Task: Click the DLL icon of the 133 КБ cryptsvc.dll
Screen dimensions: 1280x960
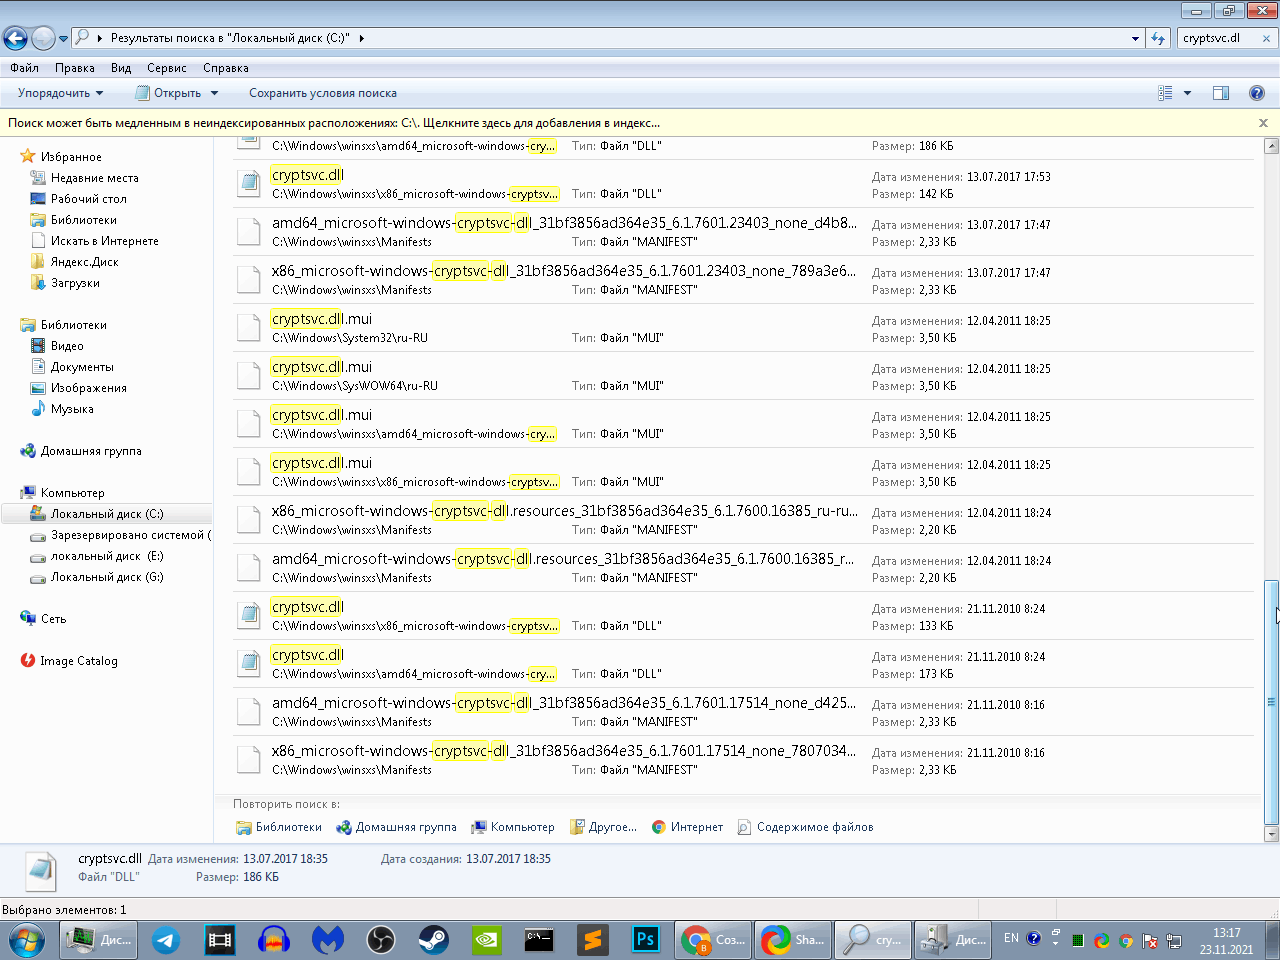Action: click(249, 615)
